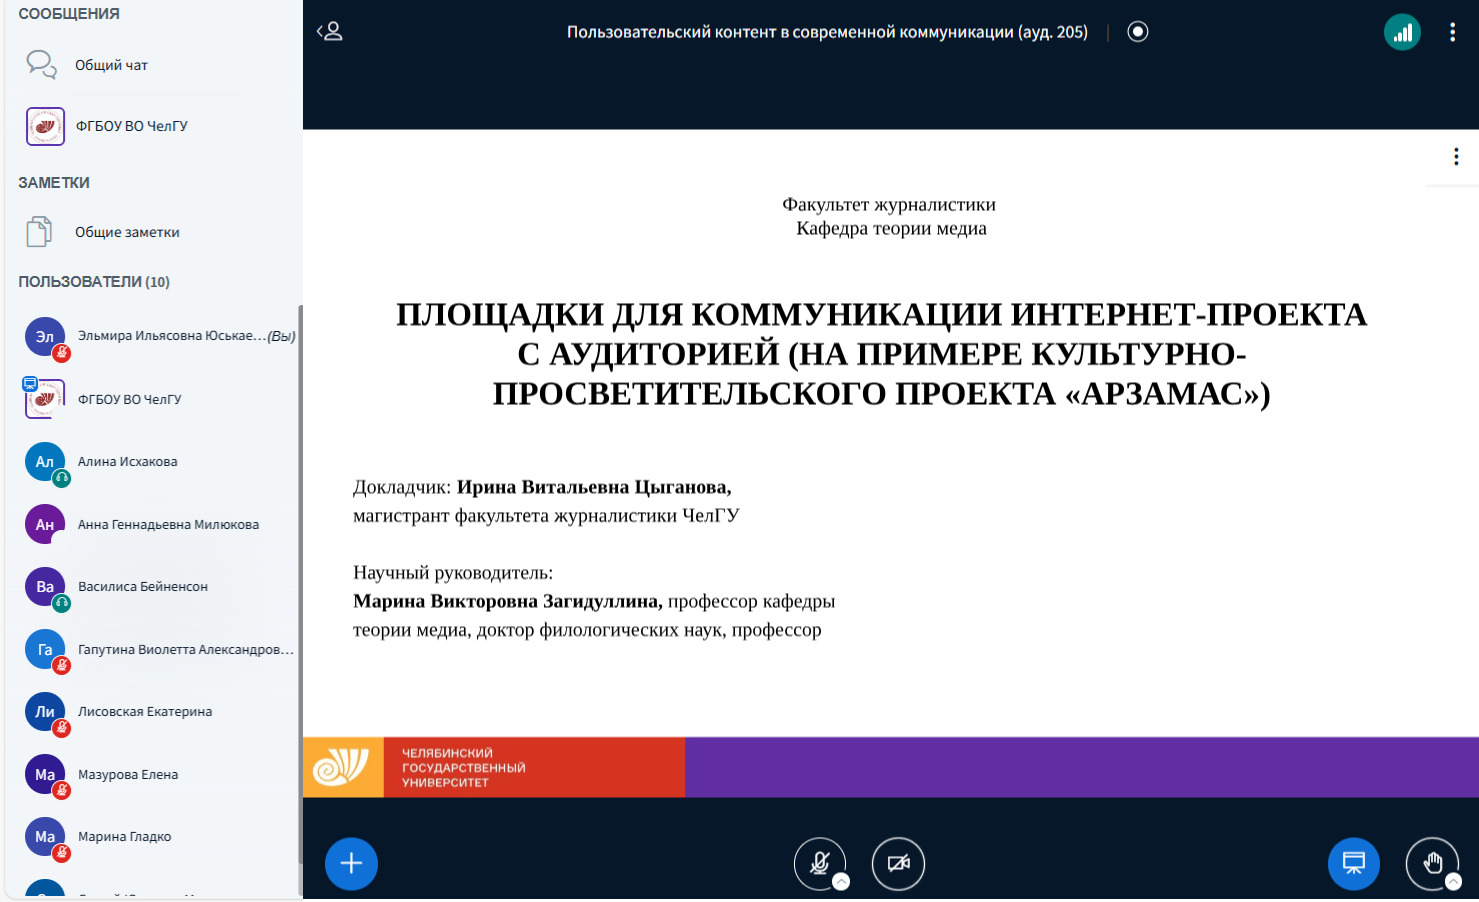Open the Общий чат public chat

point(111,65)
